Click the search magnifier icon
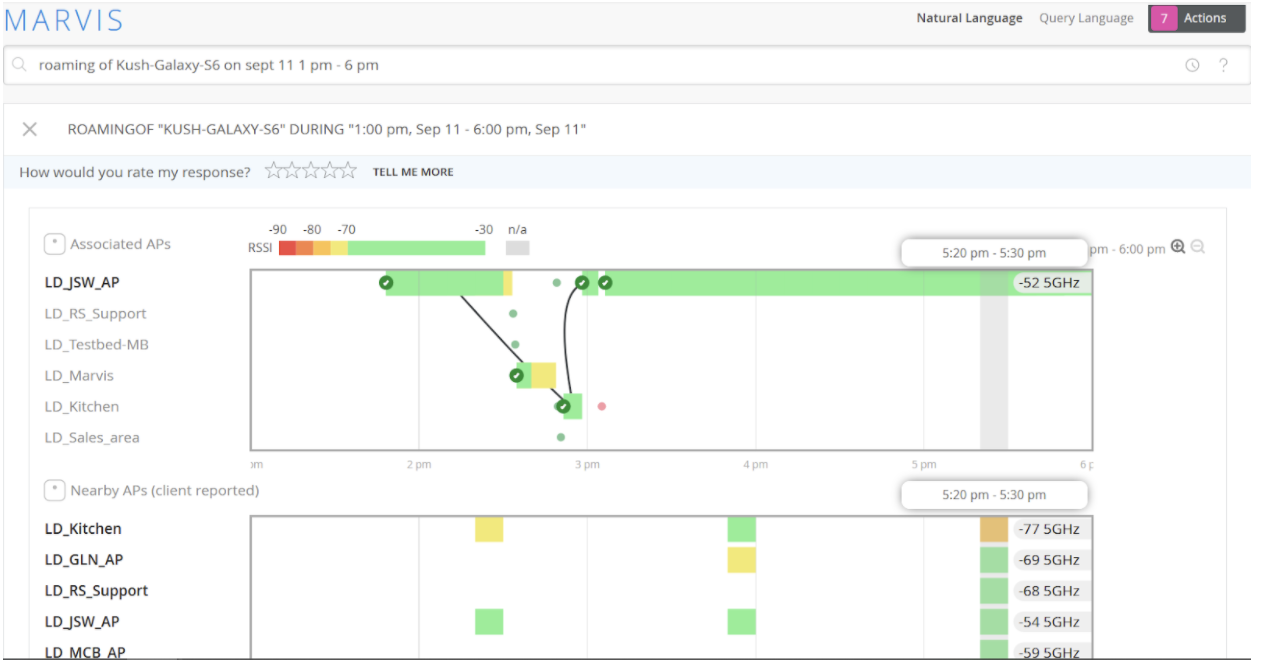This screenshot has width=1264, height=667. (x=20, y=65)
